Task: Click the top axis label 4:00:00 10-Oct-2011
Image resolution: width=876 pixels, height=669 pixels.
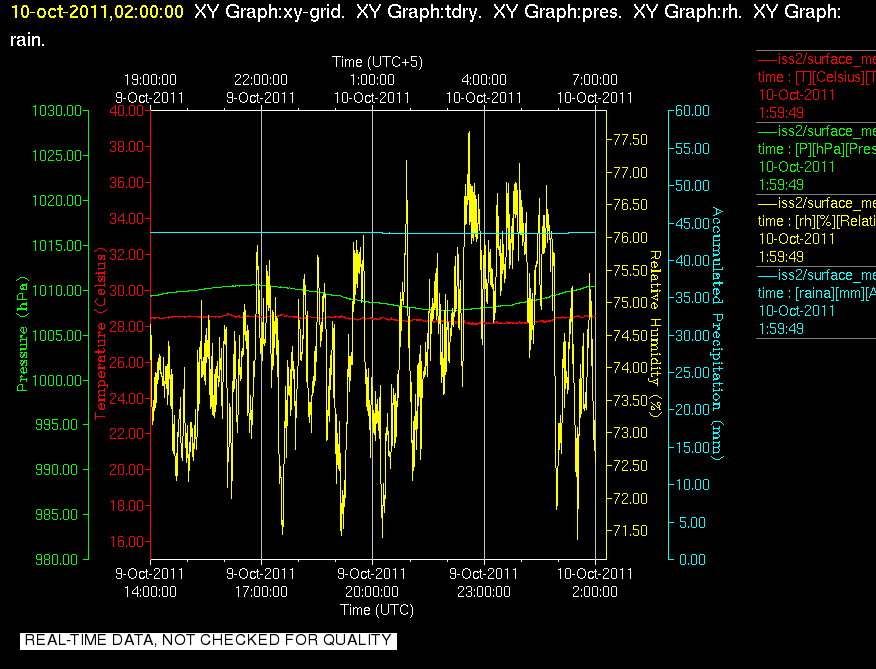Action: pyautogui.click(x=484, y=89)
